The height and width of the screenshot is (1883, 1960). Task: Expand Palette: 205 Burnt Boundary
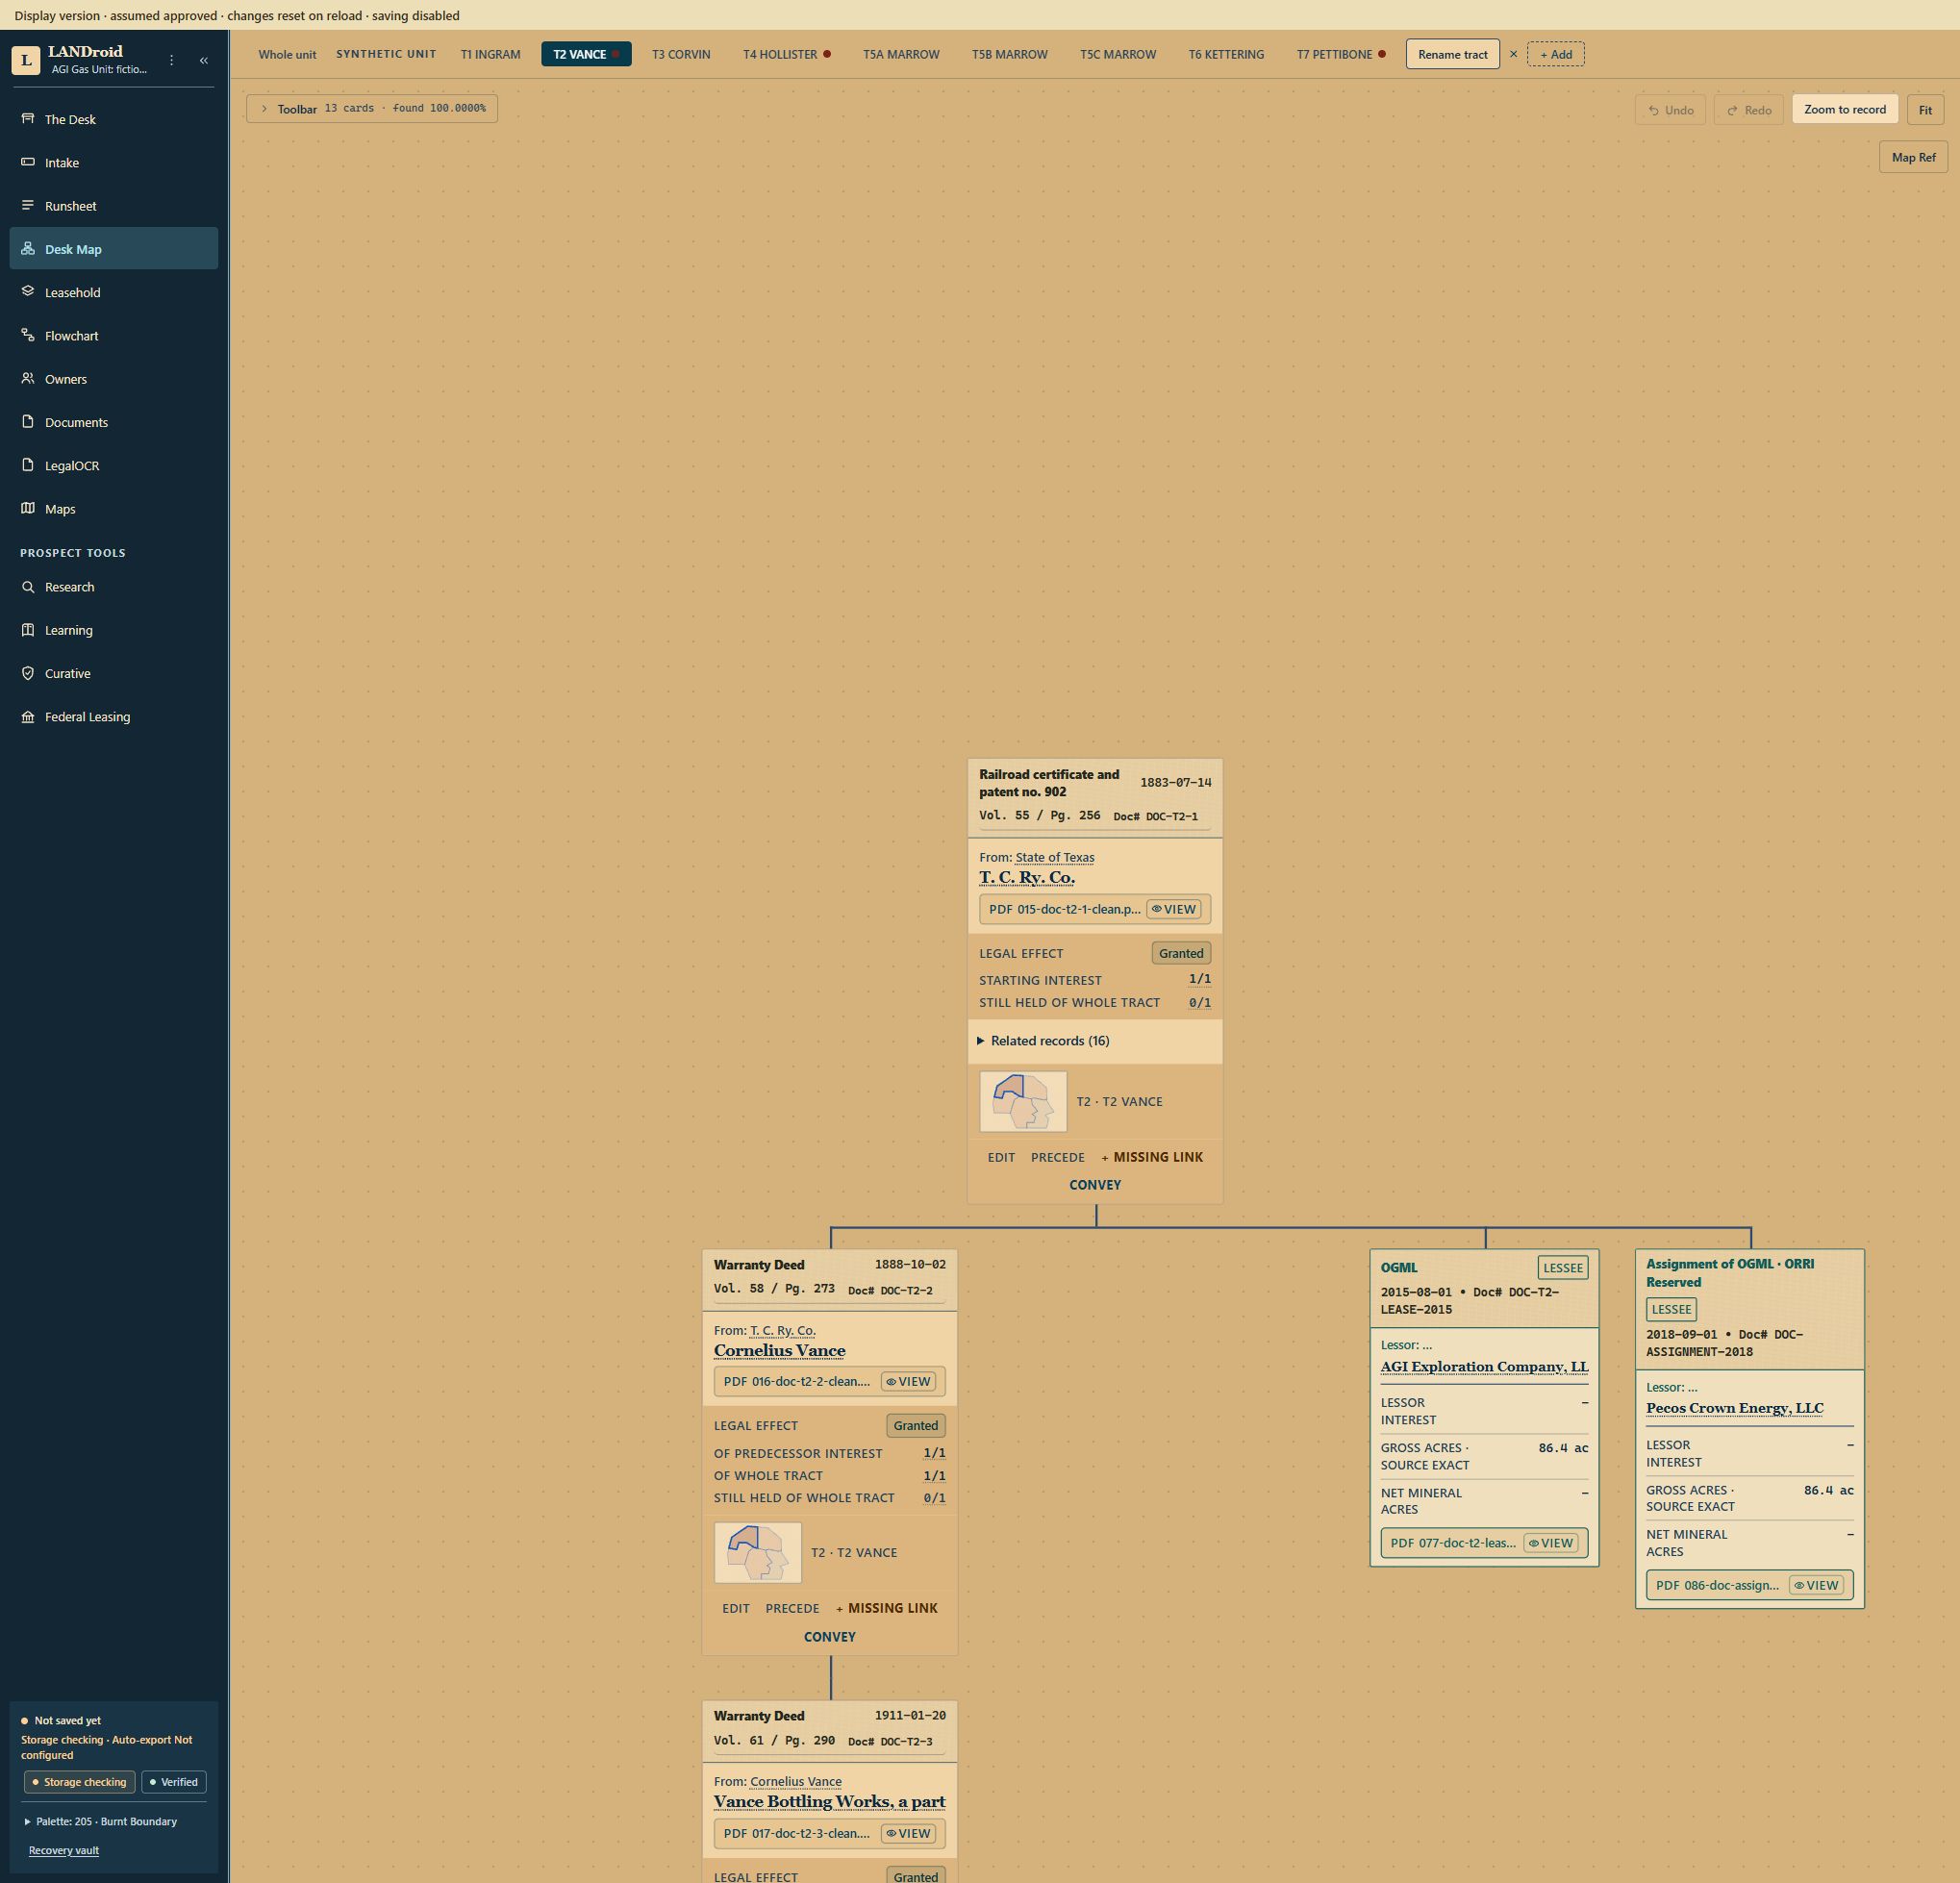tap(101, 1822)
